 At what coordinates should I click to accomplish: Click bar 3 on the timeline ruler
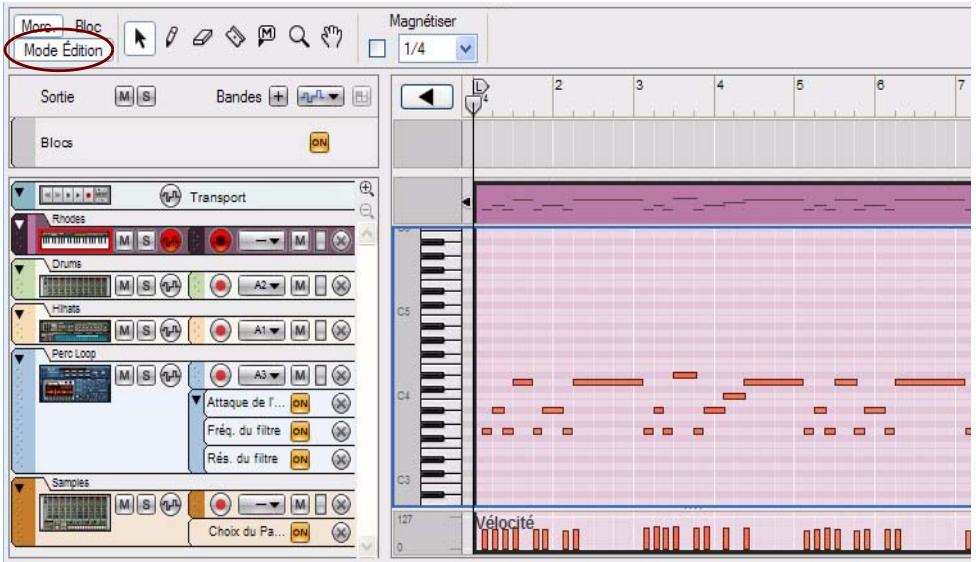[x=639, y=85]
